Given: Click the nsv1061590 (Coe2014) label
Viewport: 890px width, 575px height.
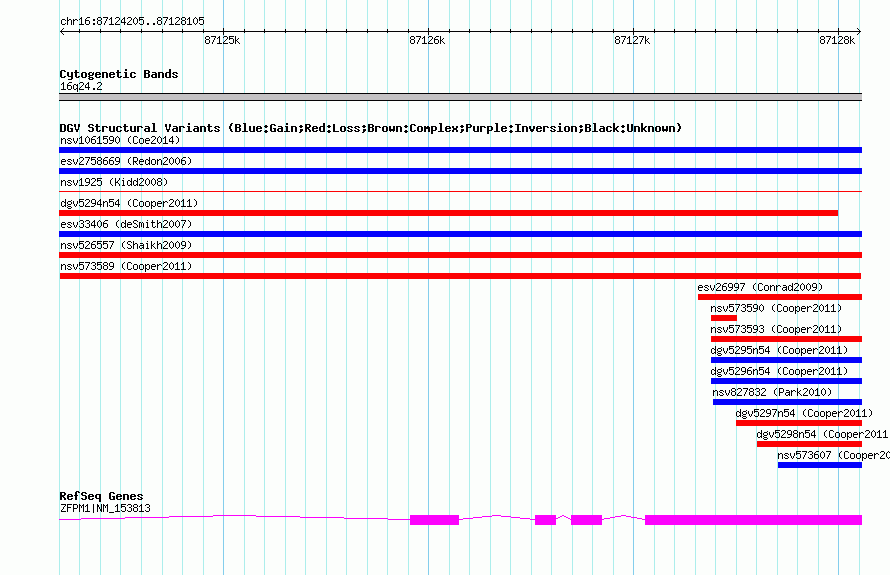Looking at the screenshot, I should coord(120,140).
